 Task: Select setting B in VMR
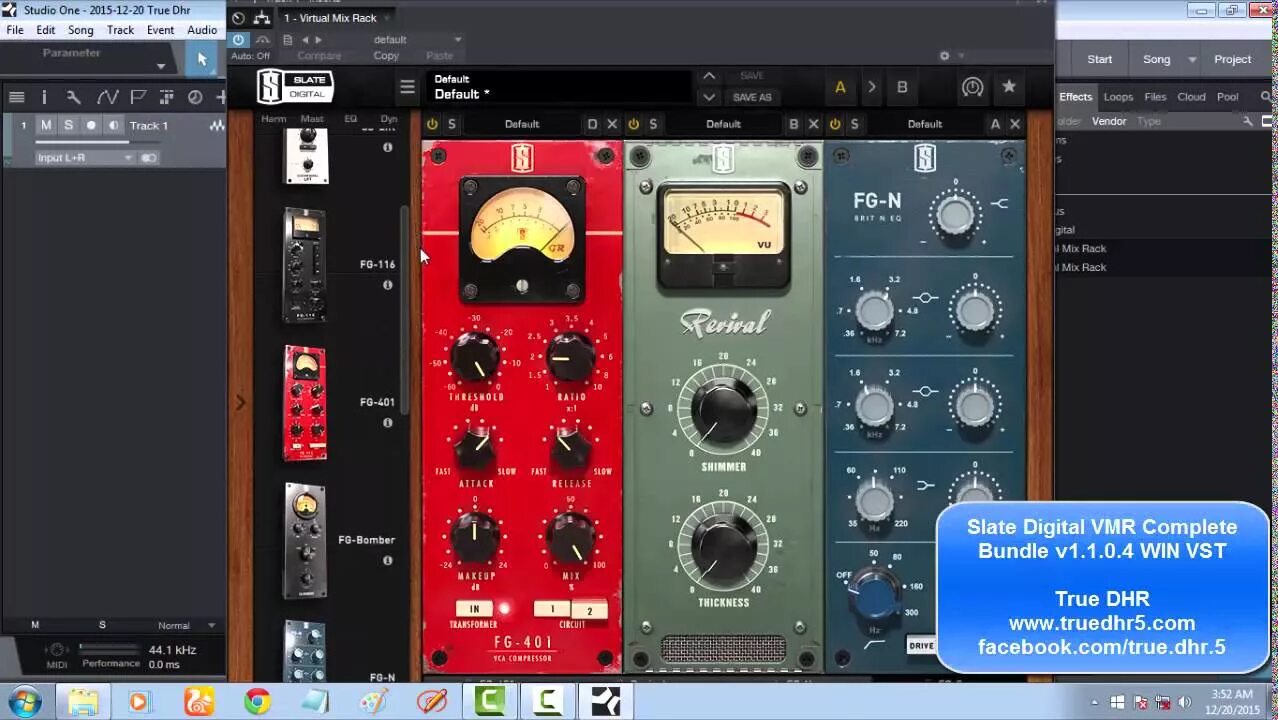point(902,87)
